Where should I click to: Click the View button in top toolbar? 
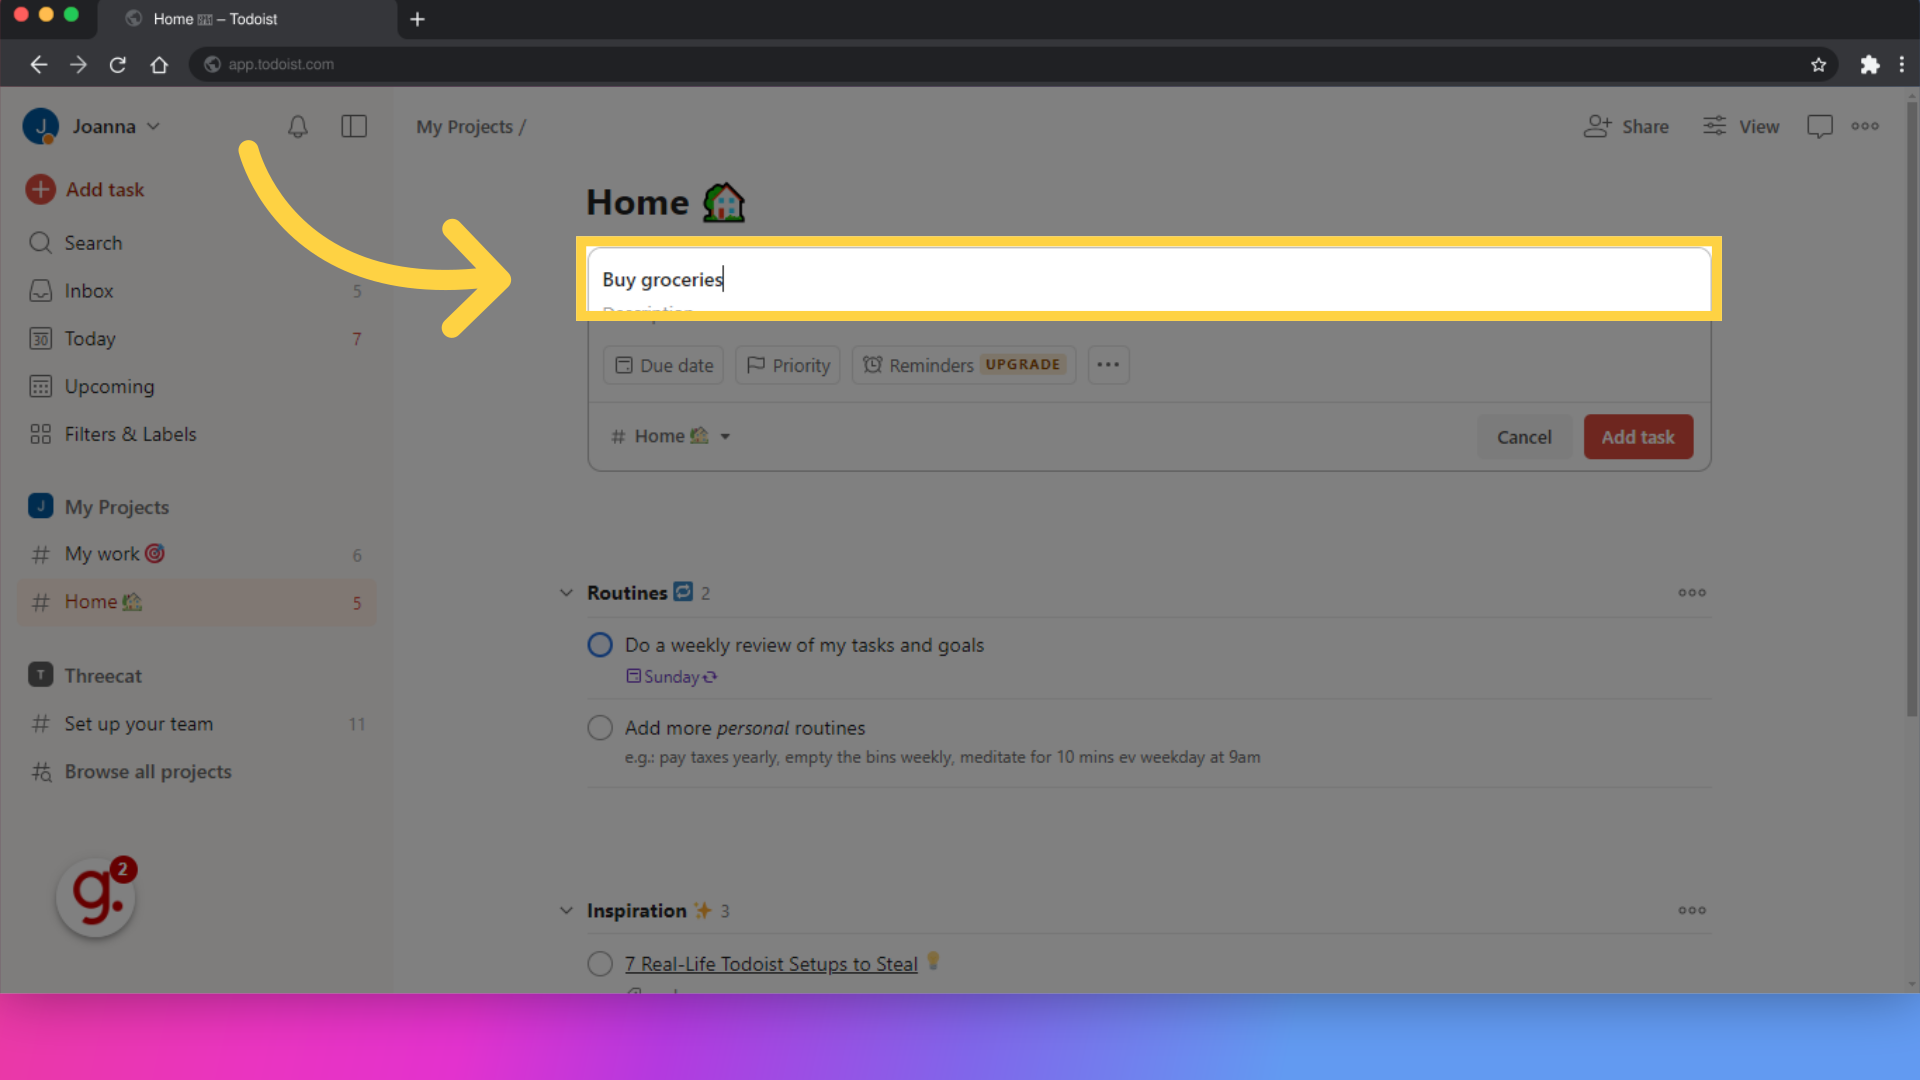[x=1741, y=125]
